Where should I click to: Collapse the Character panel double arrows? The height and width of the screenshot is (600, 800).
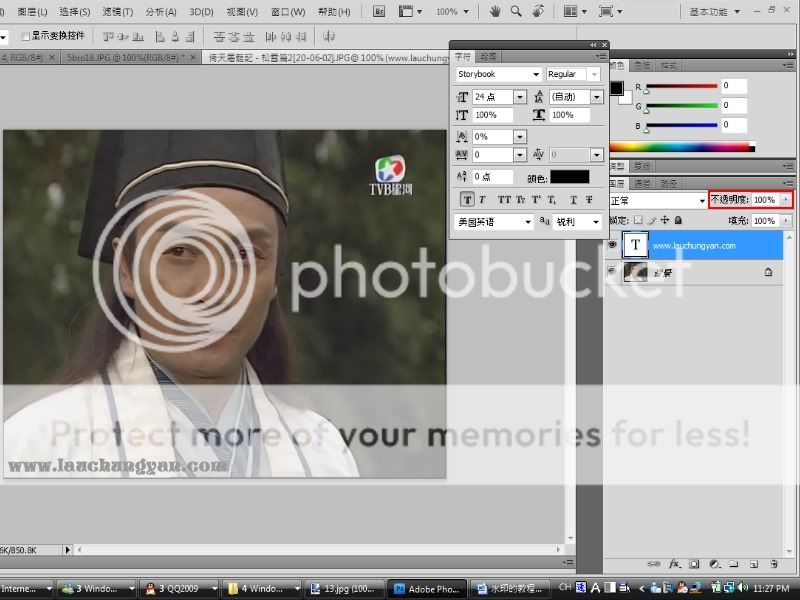point(593,45)
